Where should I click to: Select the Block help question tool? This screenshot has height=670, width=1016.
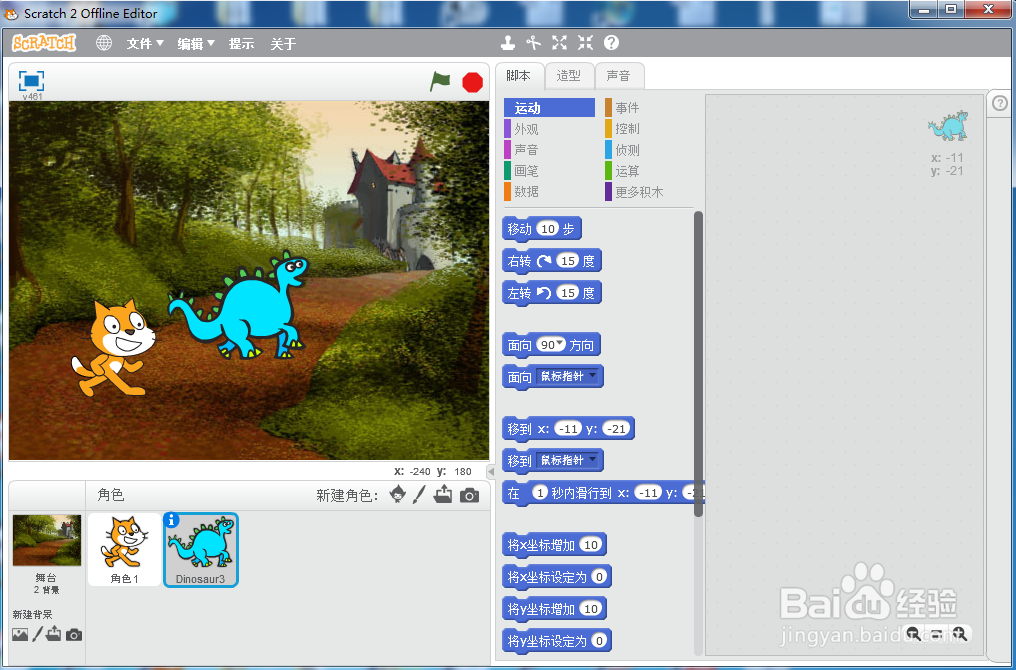pyautogui.click(x=611, y=43)
